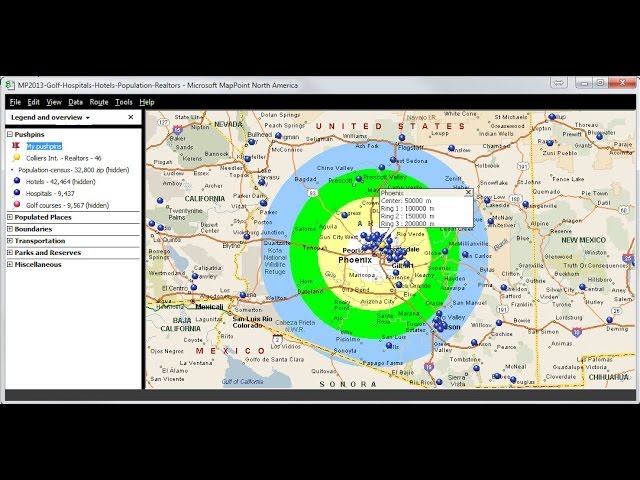Click the hospital pushpin near Bullhead City

point(251,142)
